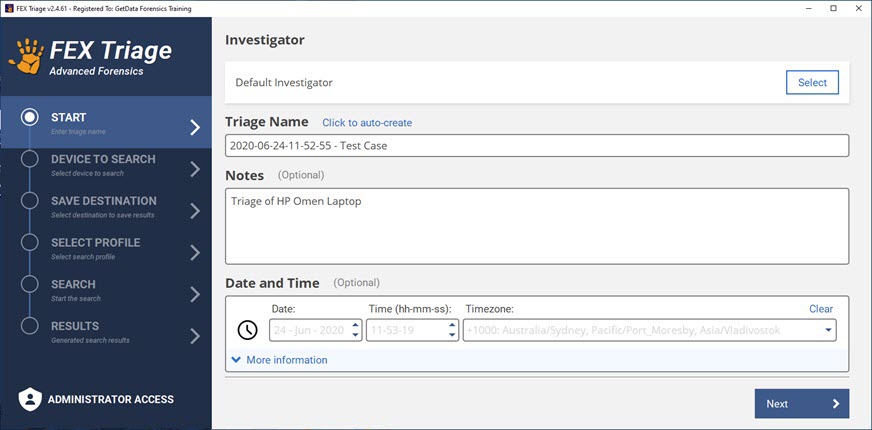The image size is (872, 430).
Task: Go to the SAVE DESTINATION step
Action: 104,201
